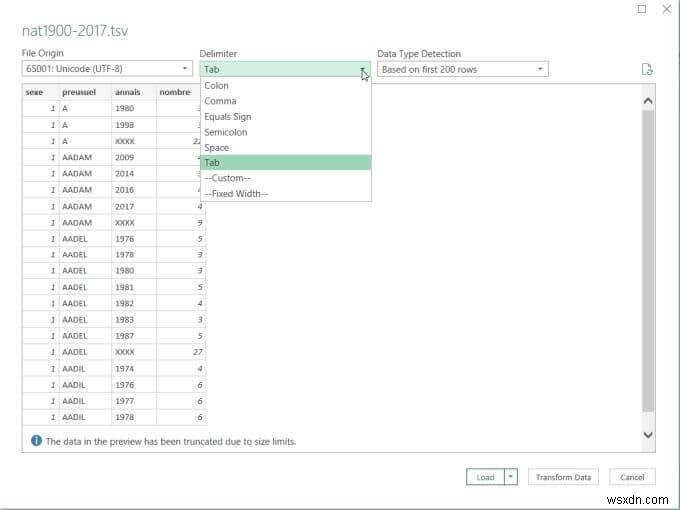Click the preview vertical scrollbar thumb
Viewport: 680px width, 510px height.
point(648,260)
